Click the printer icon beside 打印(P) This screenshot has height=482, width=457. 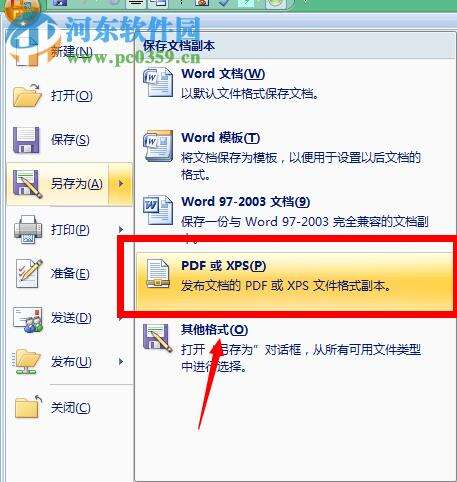click(28, 229)
